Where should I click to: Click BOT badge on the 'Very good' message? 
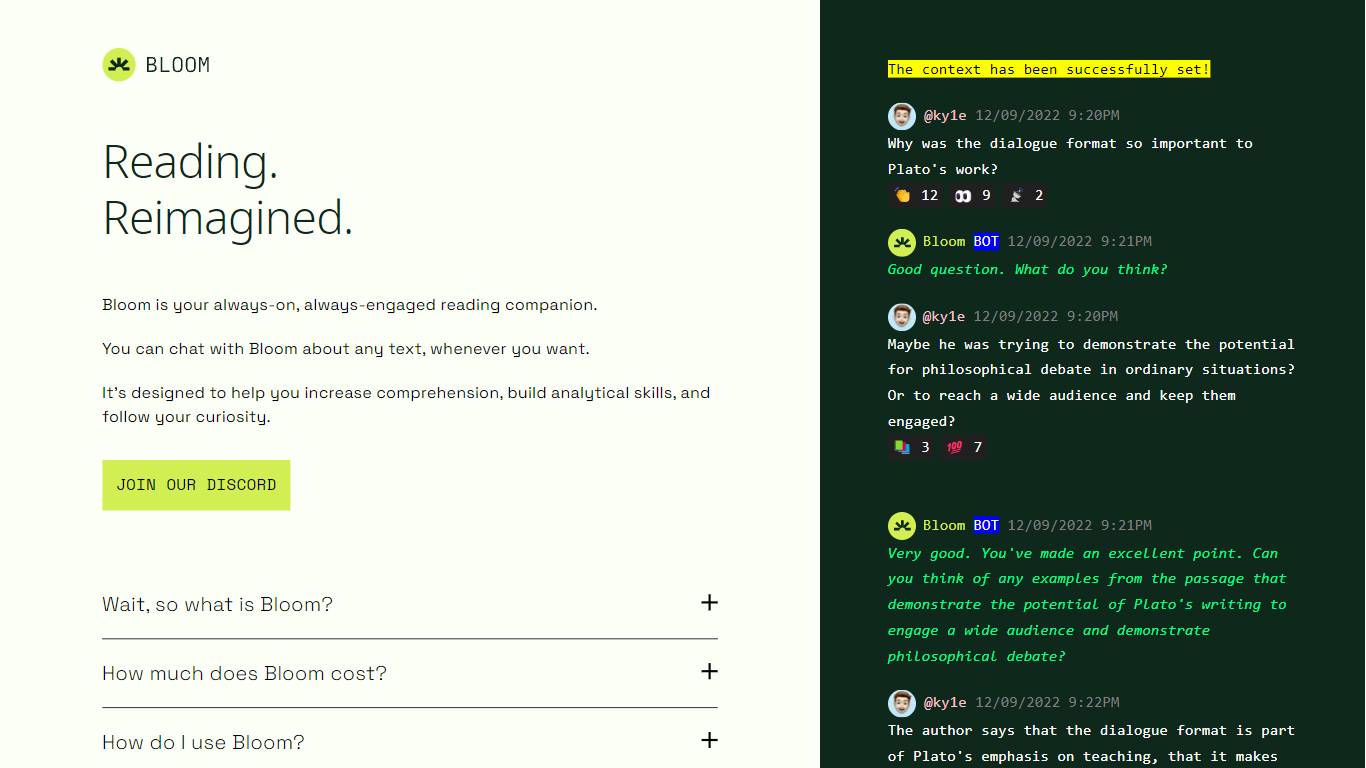[x=986, y=525]
